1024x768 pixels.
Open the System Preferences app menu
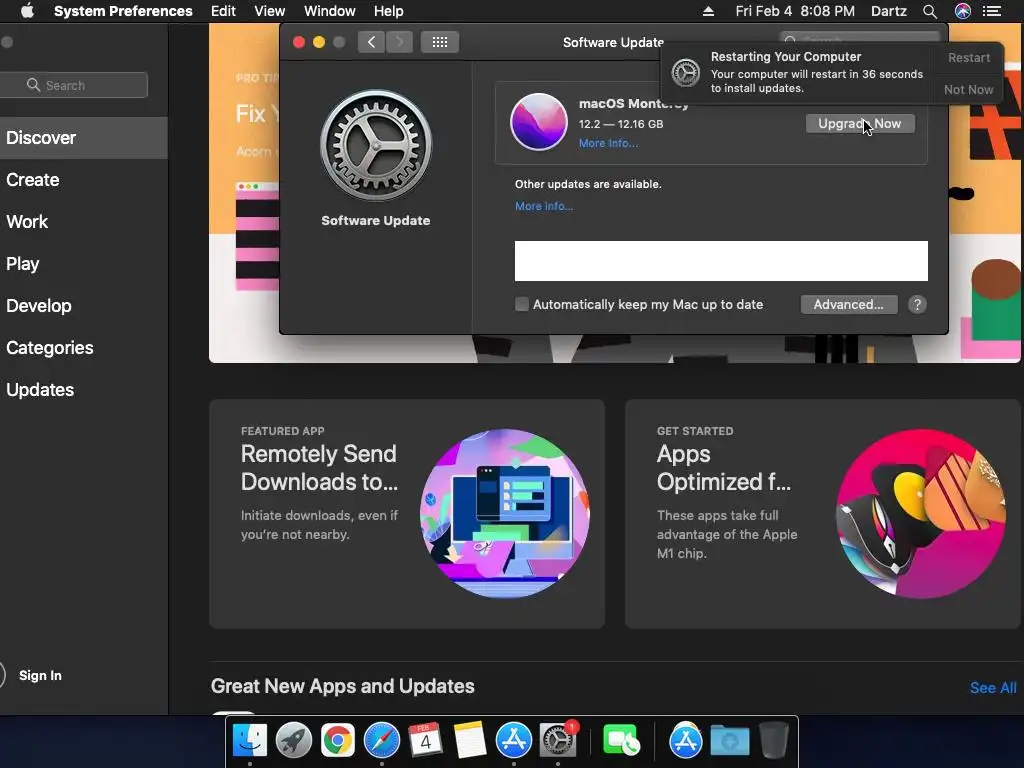point(123,11)
